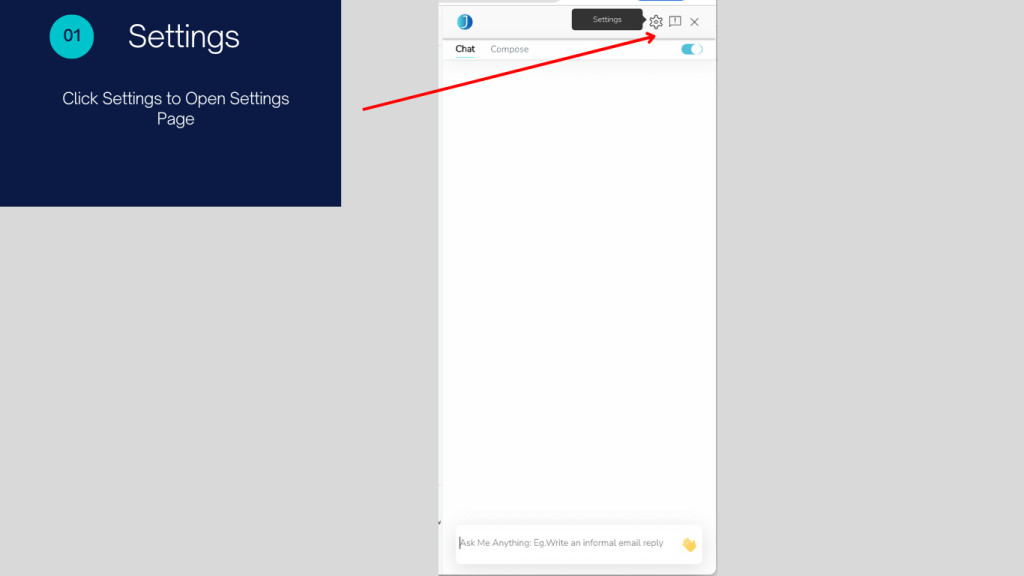1024x576 pixels.
Task: Select the white Settings heading text
Action: pyautogui.click(x=184, y=37)
